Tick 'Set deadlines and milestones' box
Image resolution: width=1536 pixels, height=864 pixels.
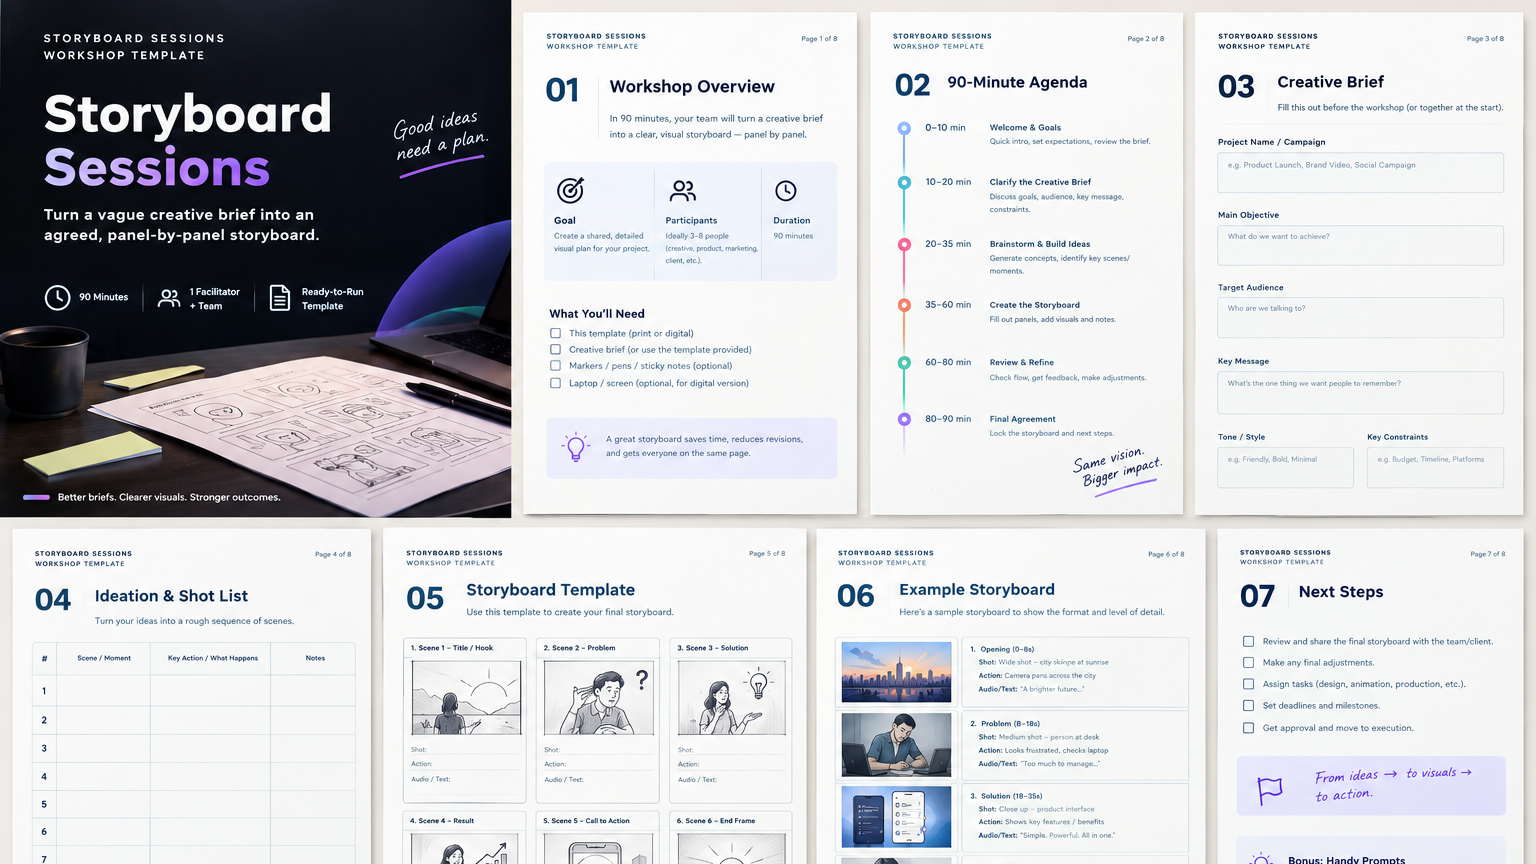point(1248,705)
